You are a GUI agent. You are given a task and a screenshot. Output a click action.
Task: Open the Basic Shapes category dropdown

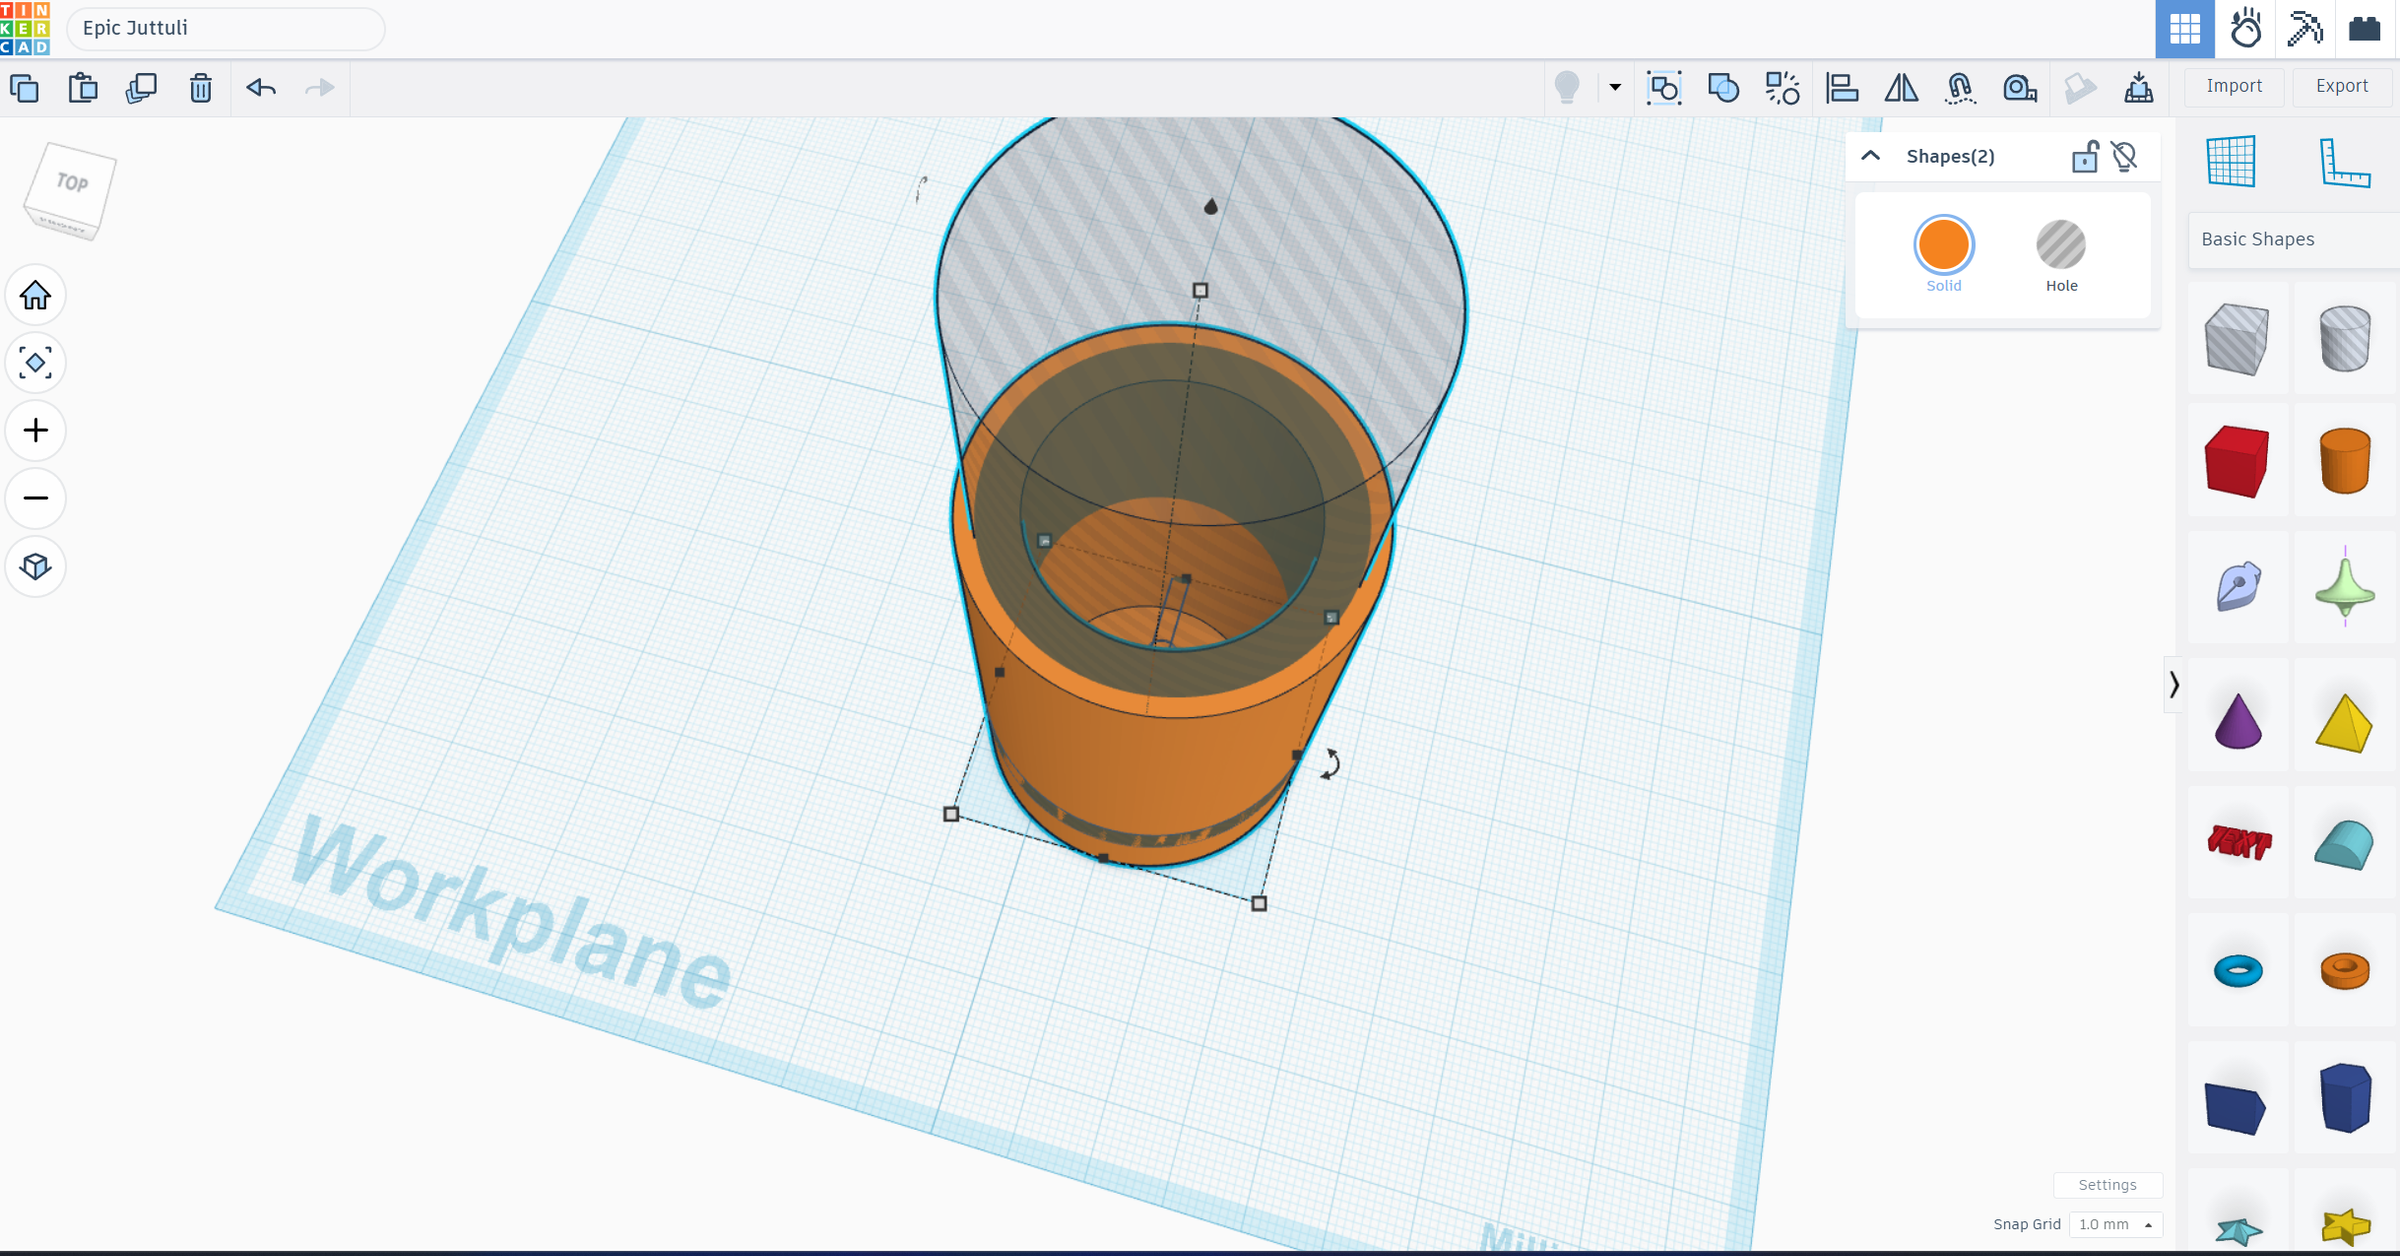2294,239
